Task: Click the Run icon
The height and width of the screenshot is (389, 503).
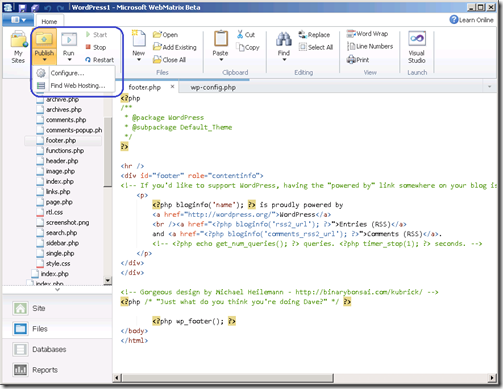Action: click(x=69, y=39)
